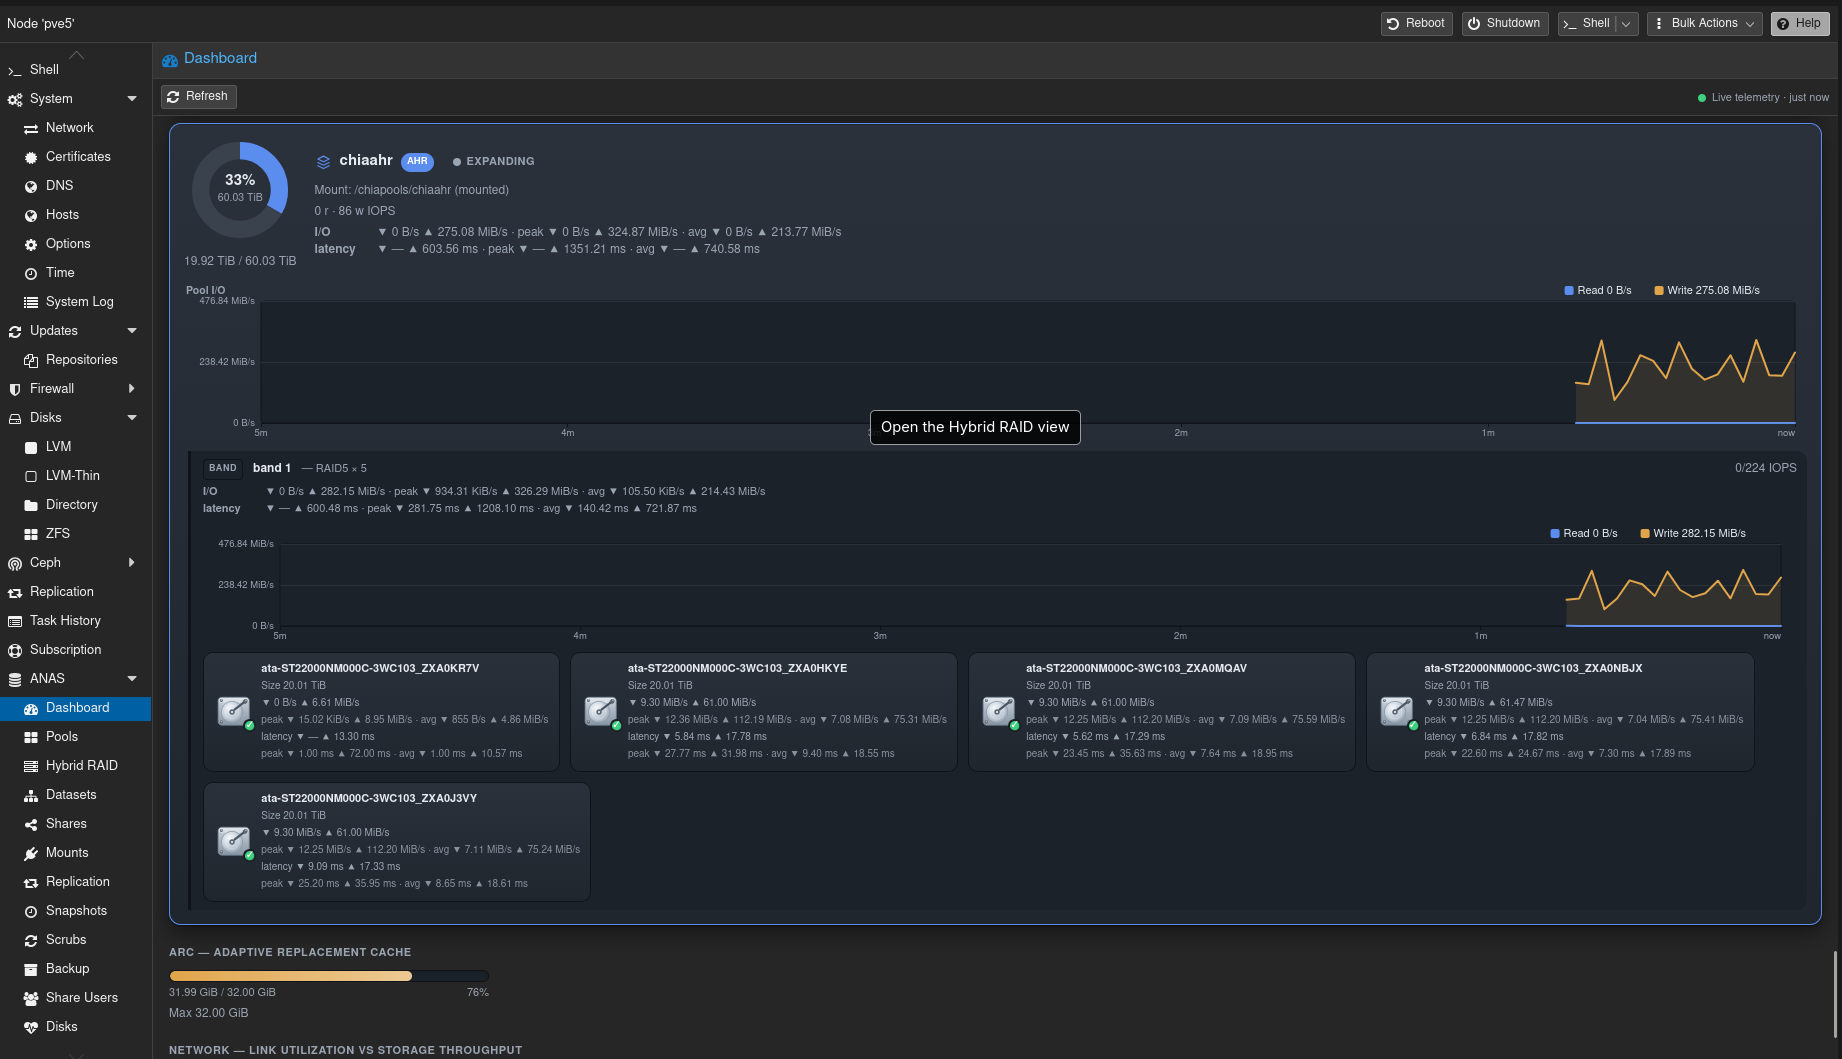The image size is (1842, 1059).
Task: Open the Help button
Action: [x=1799, y=23]
